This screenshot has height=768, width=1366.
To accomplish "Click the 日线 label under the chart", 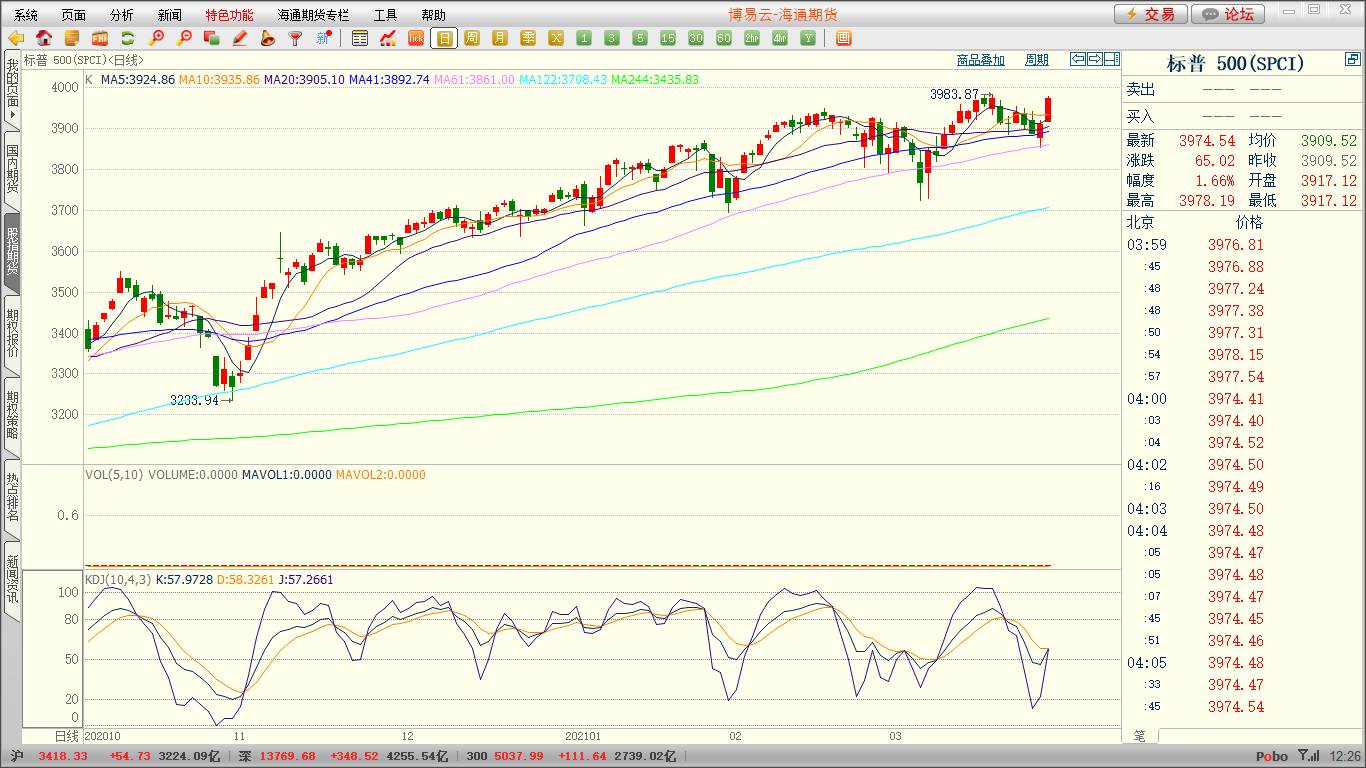I will coord(66,736).
